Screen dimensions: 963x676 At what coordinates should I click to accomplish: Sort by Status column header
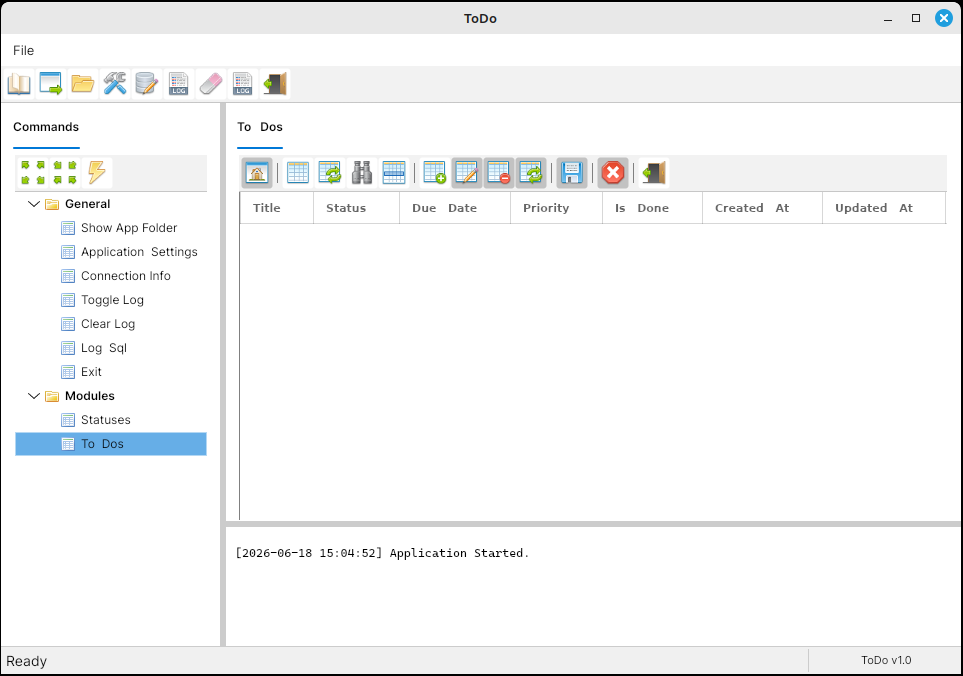pos(357,208)
